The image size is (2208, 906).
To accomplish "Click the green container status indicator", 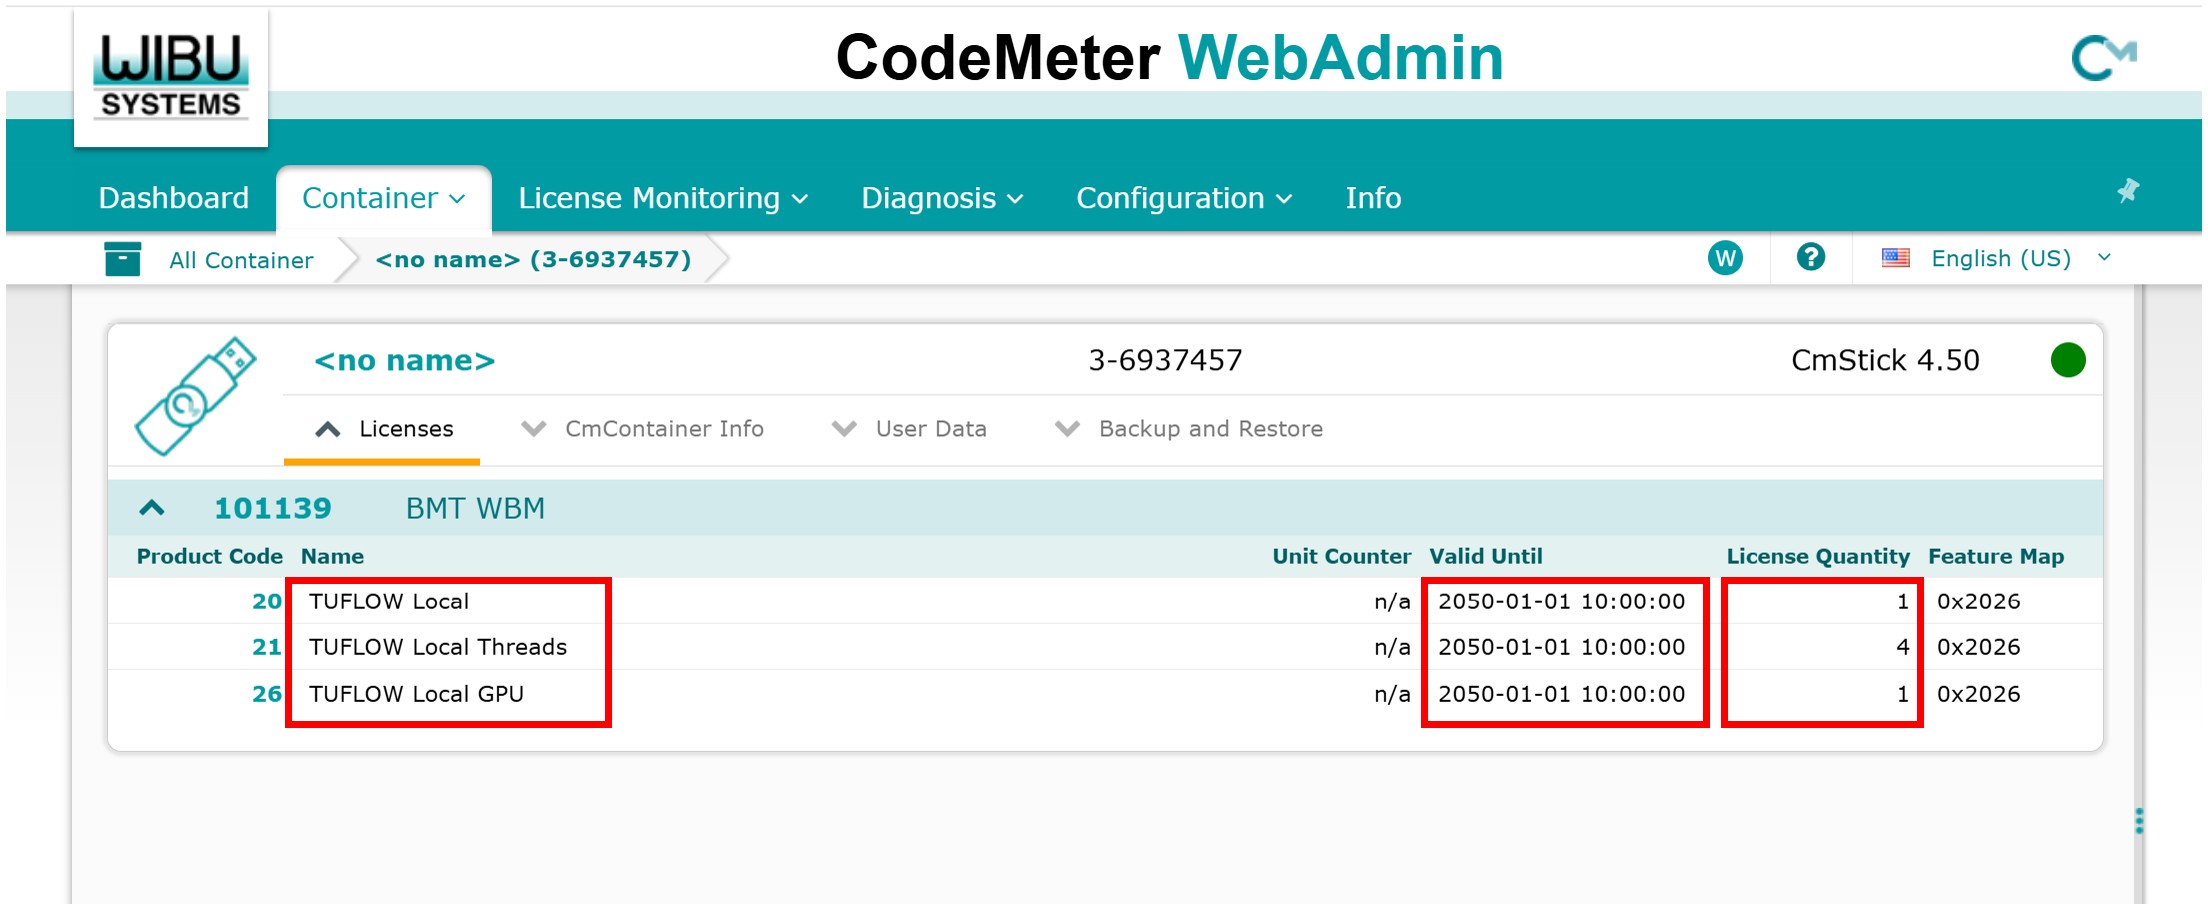I will (2068, 360).
